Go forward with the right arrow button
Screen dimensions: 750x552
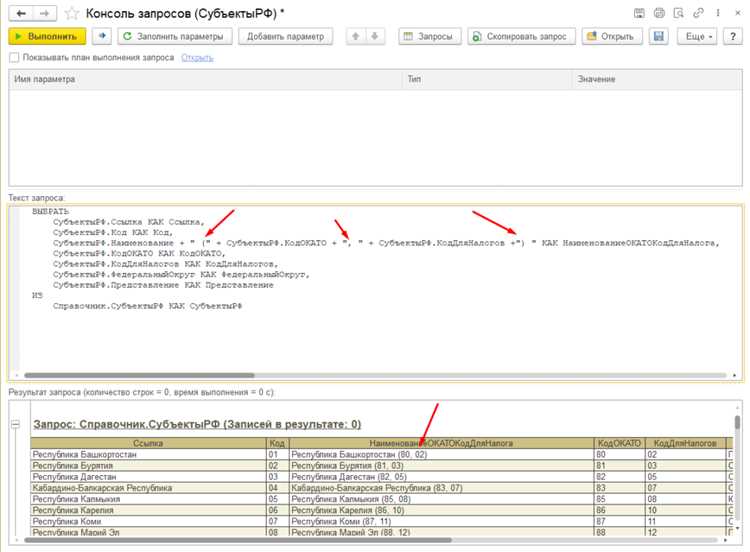click(45, 13)
